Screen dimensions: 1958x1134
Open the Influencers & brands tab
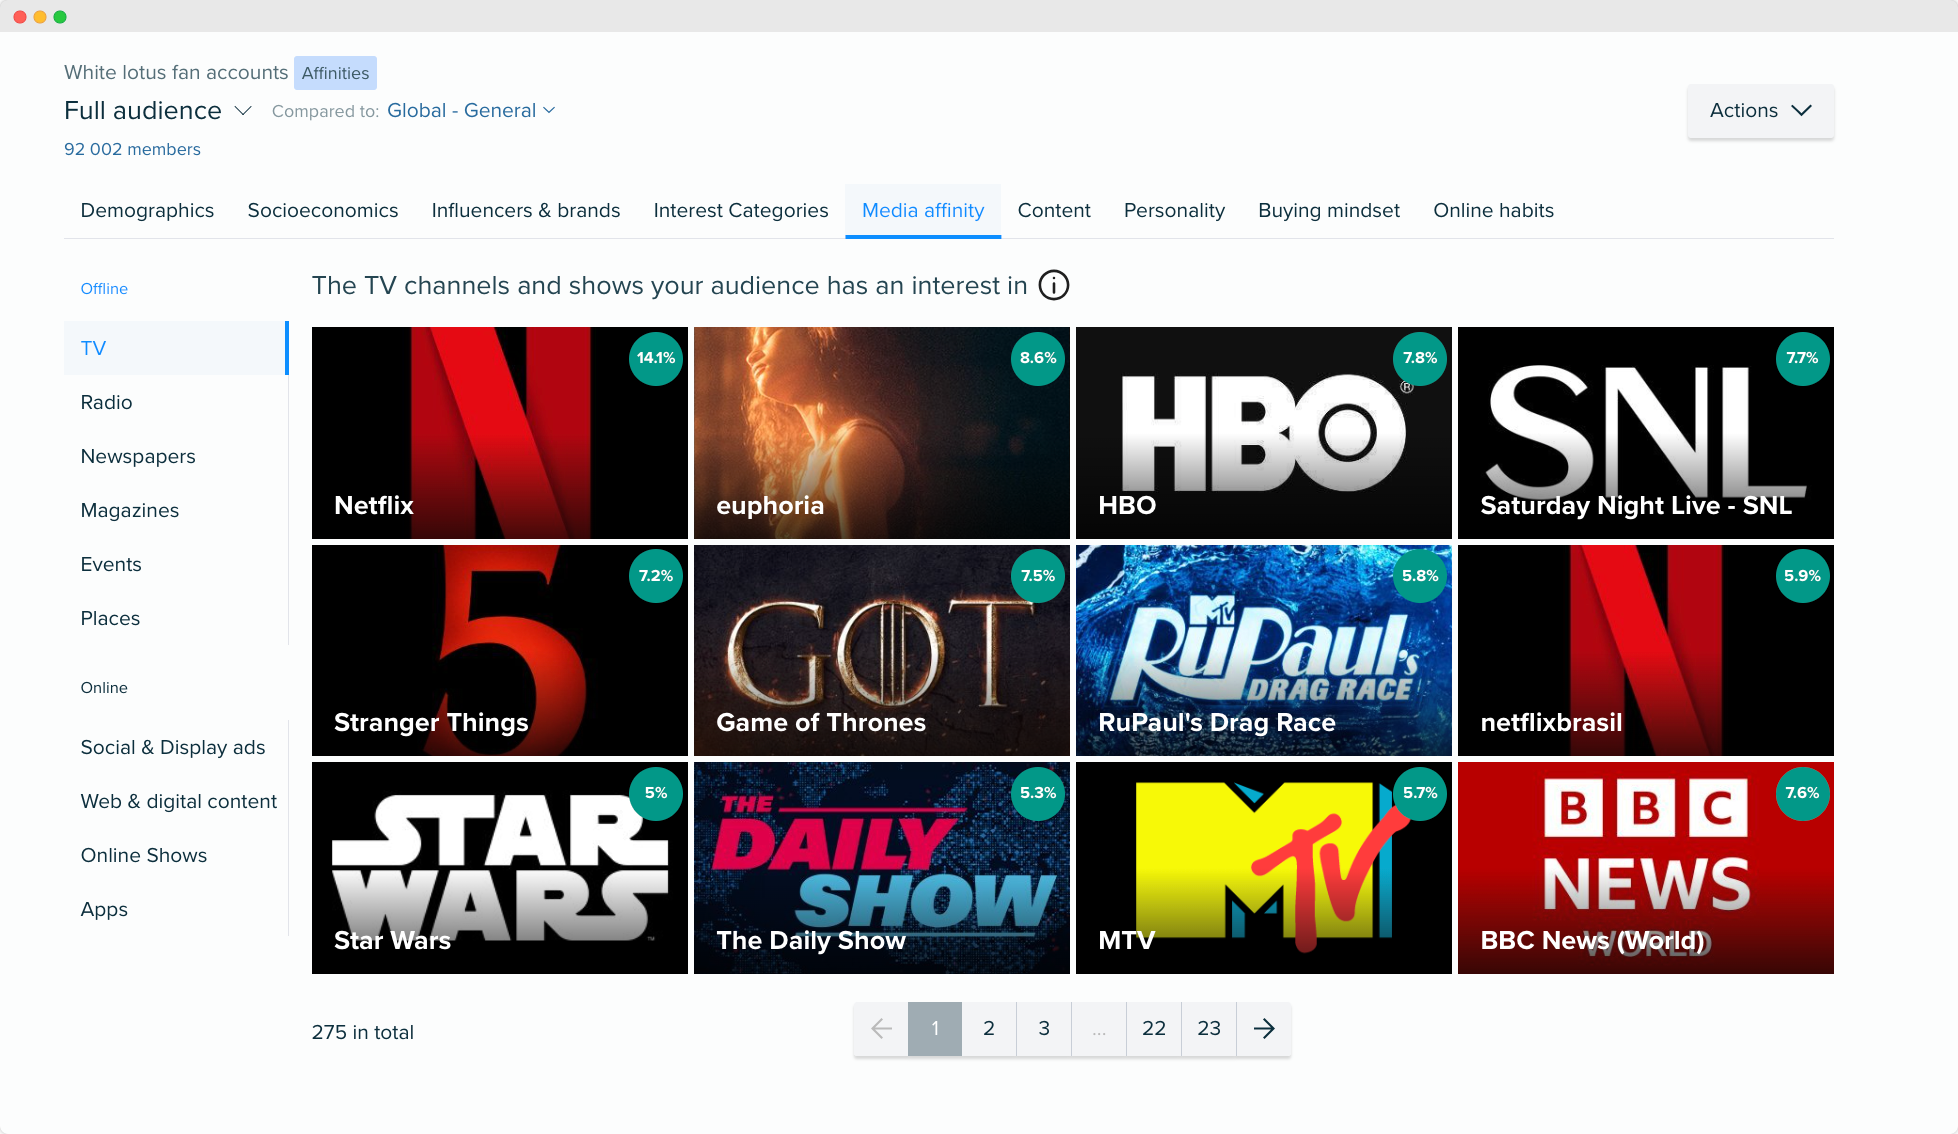[526, 211]
